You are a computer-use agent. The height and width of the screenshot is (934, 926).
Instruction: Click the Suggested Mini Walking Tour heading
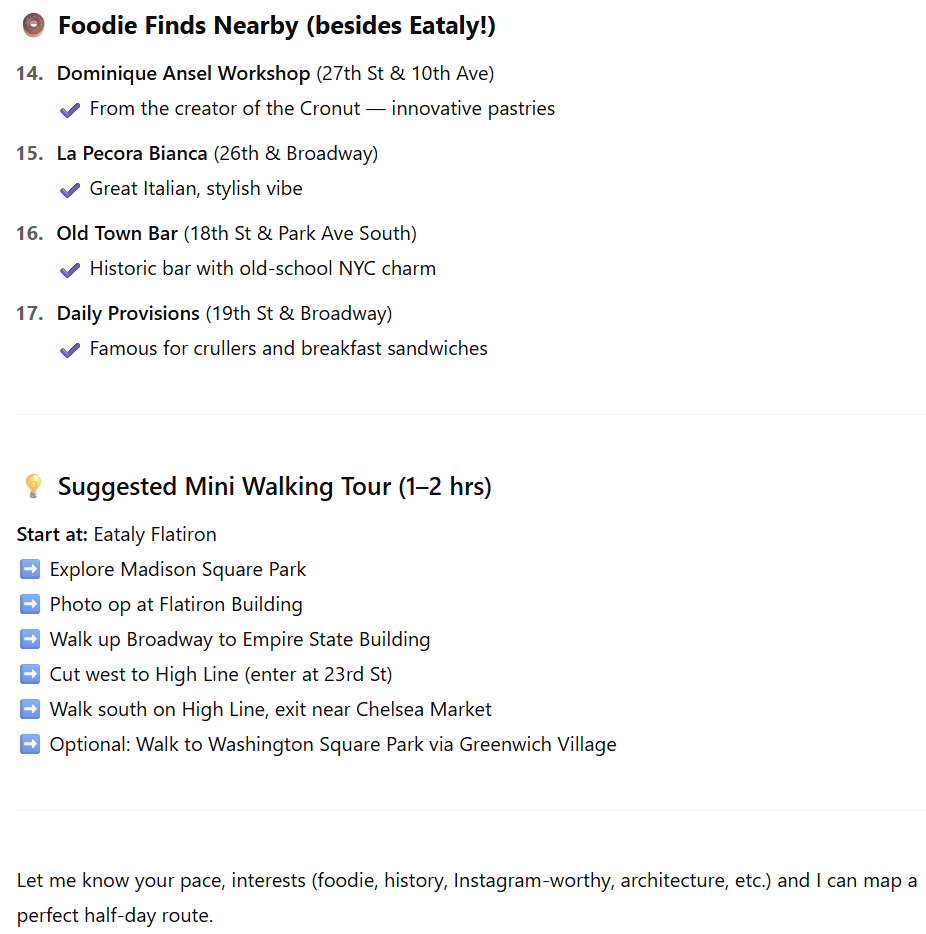[274, 487]
